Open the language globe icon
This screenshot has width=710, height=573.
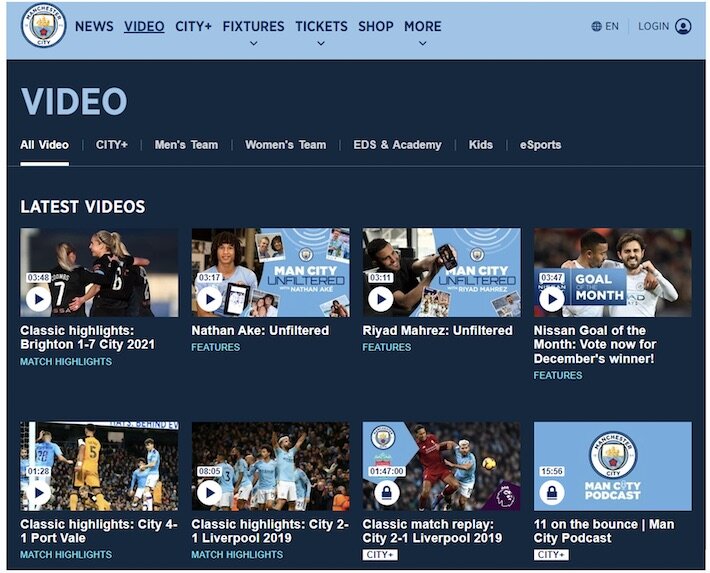click(x=596, y=26)
